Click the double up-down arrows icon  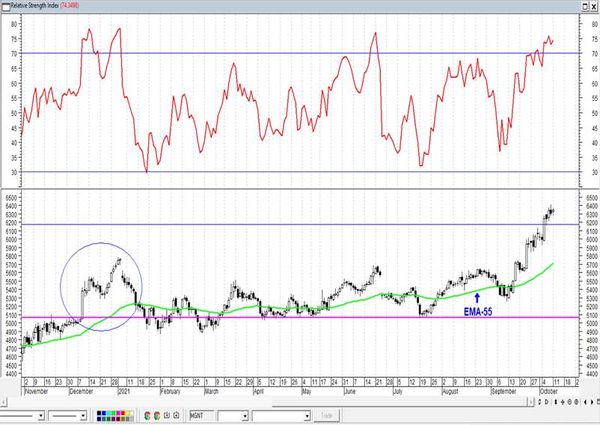point(540,402)
